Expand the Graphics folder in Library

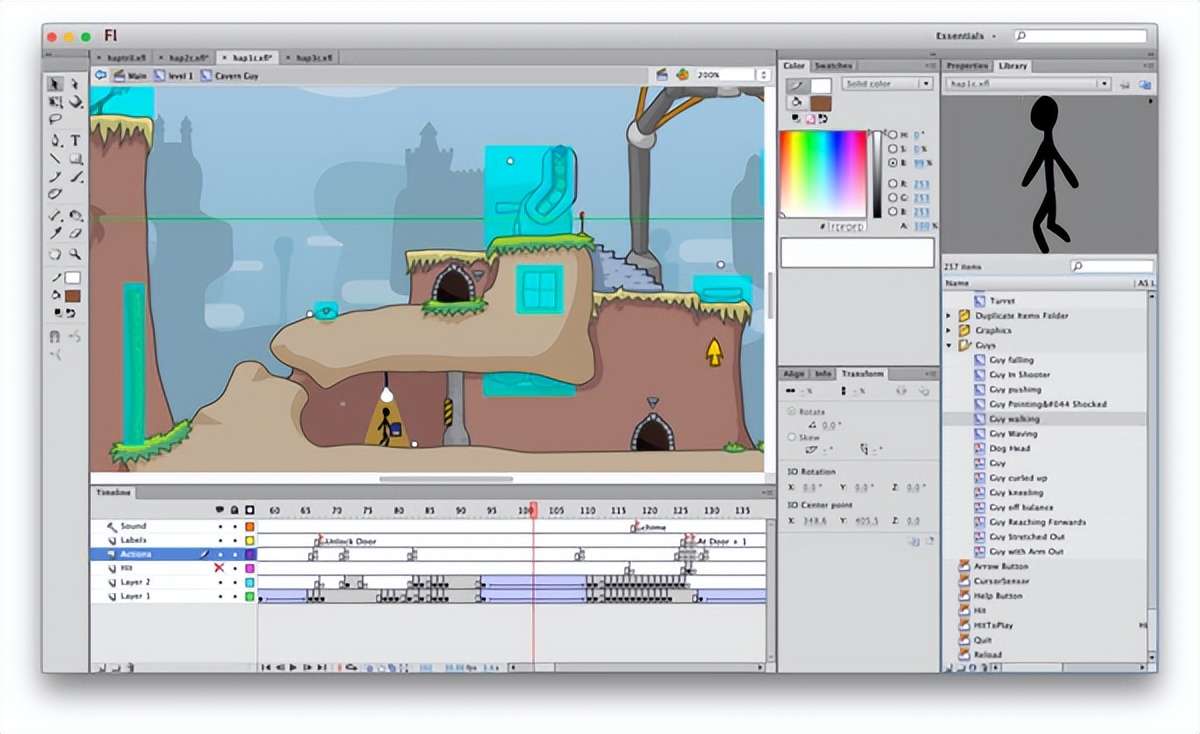(949, 330)
